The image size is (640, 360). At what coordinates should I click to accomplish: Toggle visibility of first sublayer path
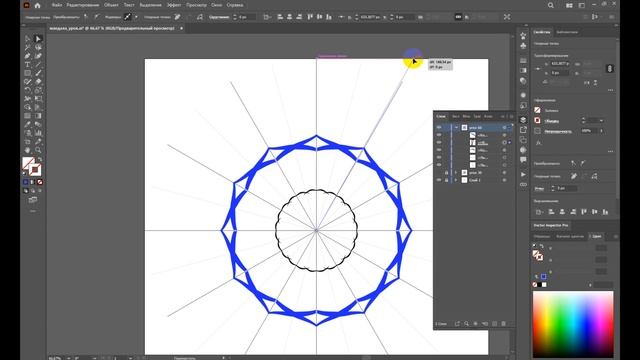[x=439, y=135]
